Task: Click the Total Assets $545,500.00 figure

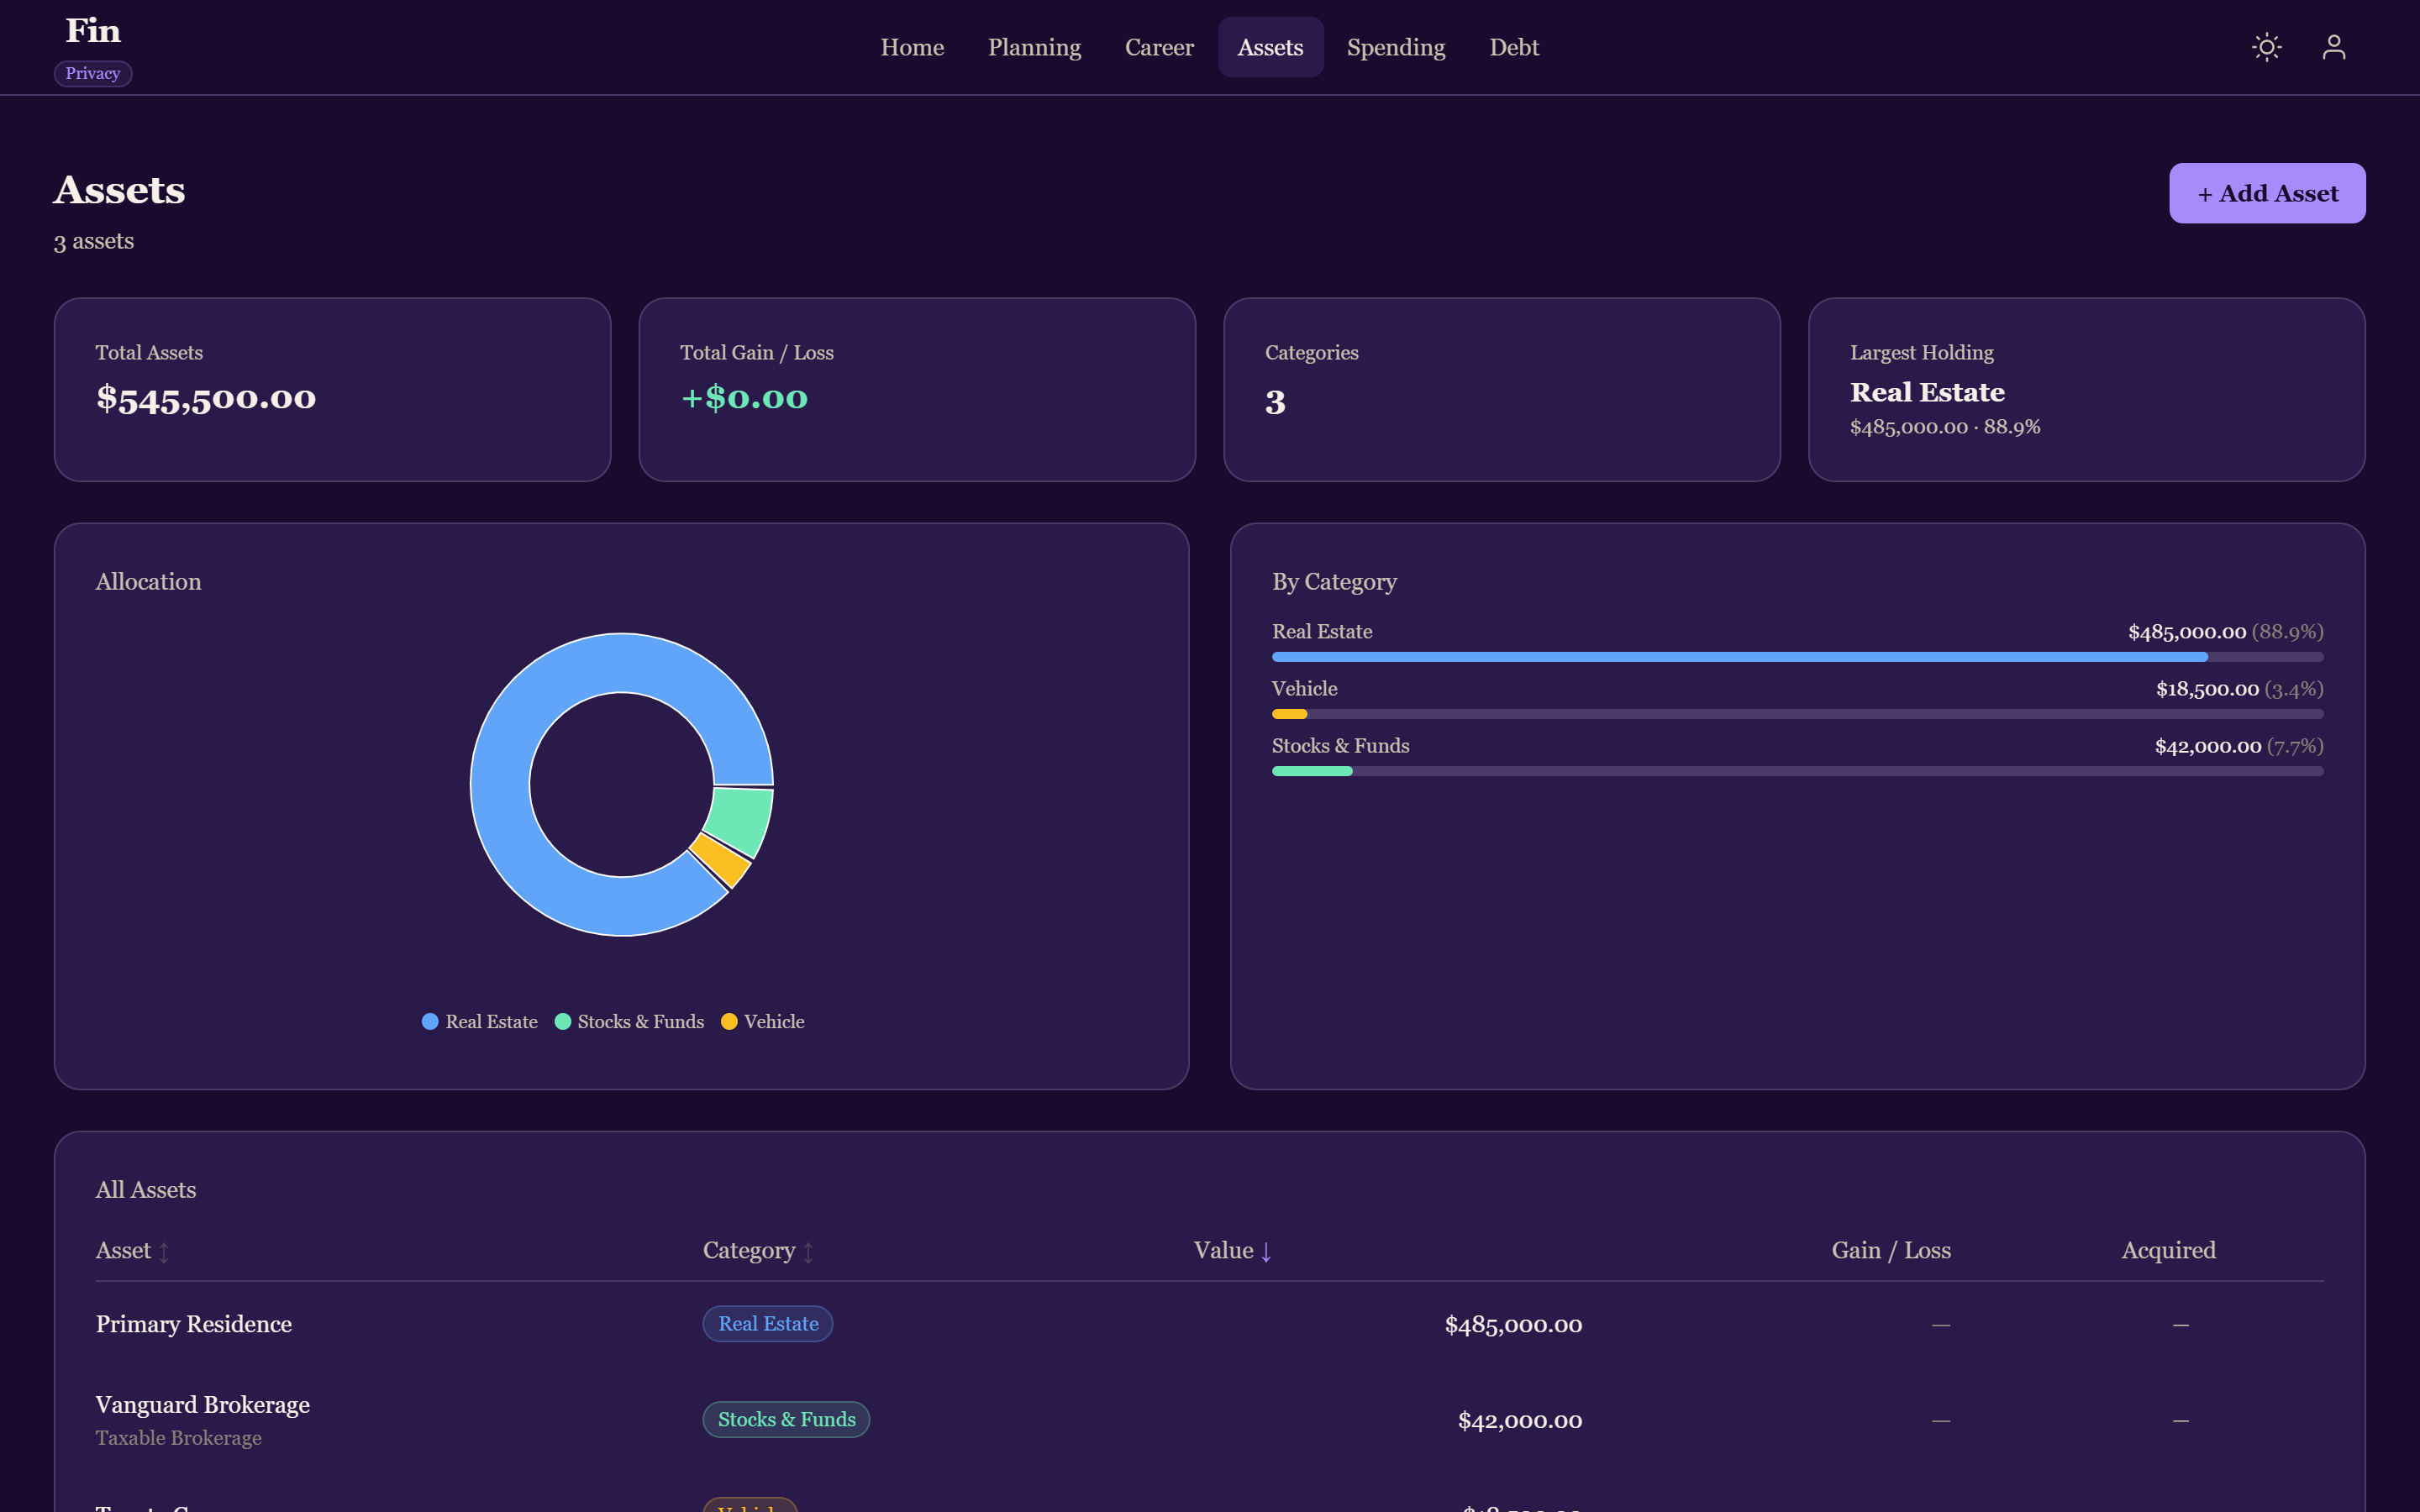Action: coord(206,398)
